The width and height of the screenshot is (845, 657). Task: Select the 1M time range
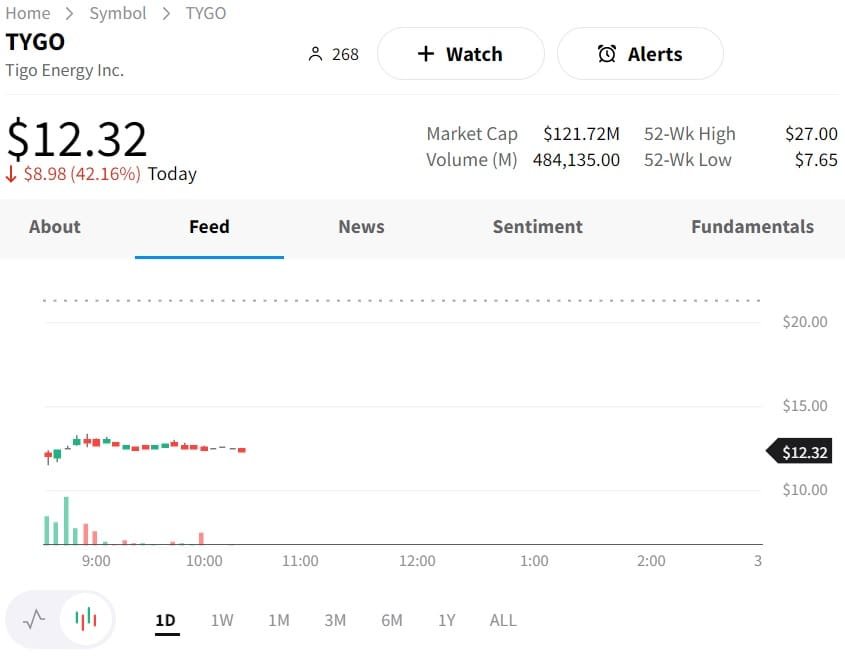click(x=279, y=620)
